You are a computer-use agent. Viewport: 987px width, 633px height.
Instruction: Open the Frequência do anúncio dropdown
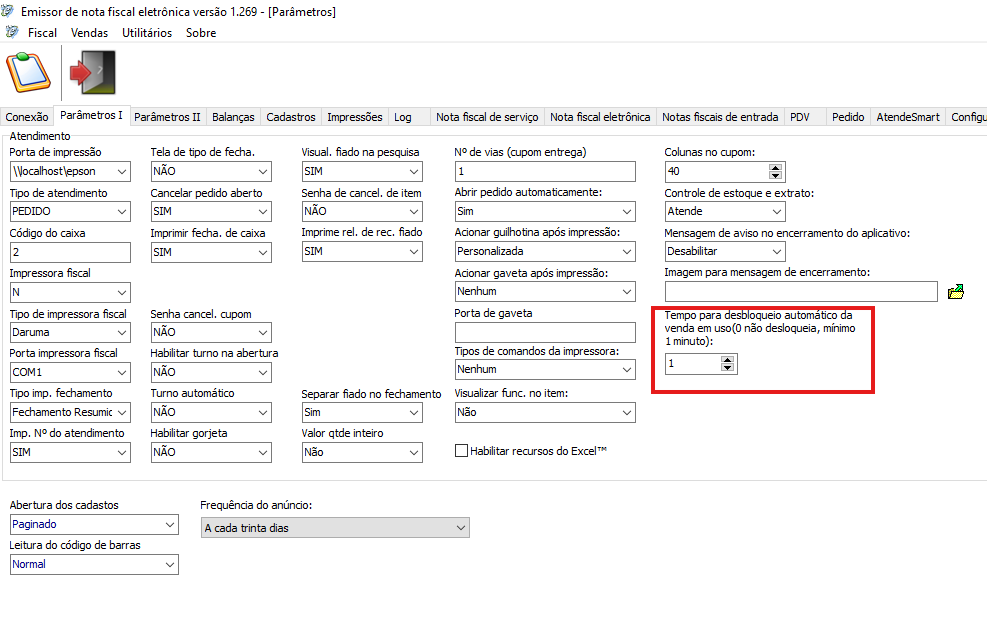(x=460, y=528)
